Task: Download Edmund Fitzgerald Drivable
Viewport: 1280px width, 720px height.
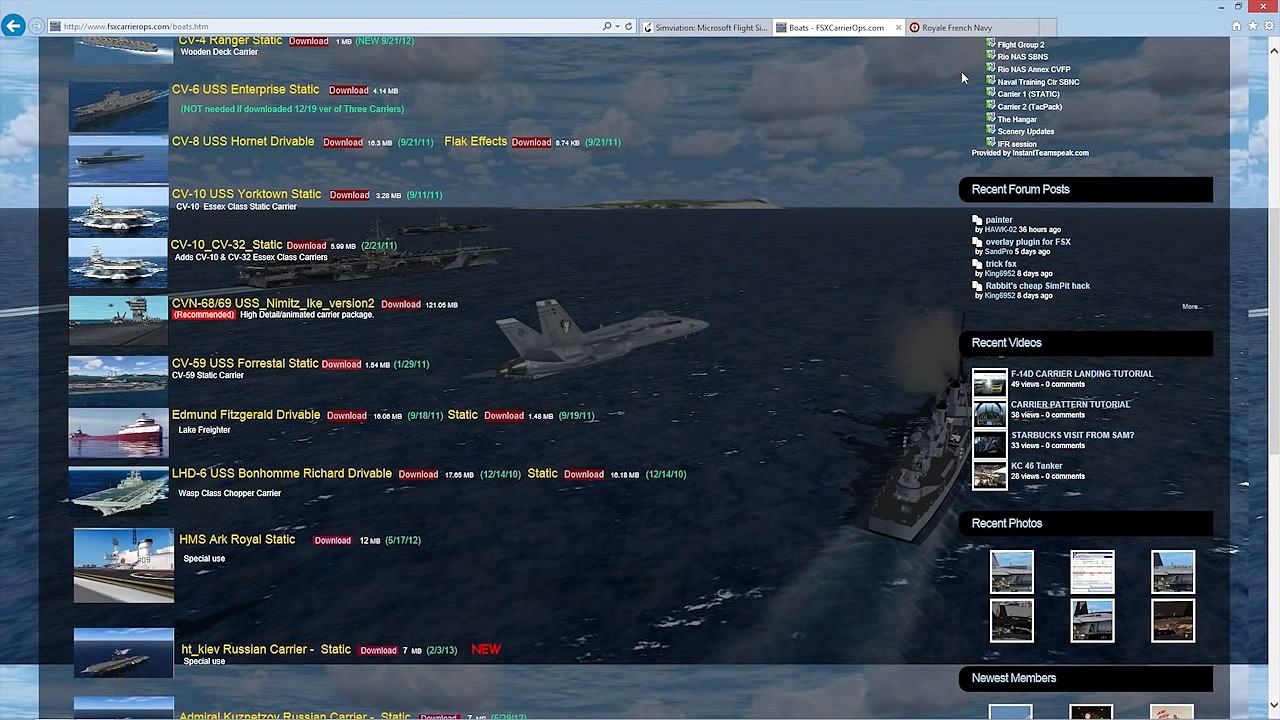Action: 347,416
